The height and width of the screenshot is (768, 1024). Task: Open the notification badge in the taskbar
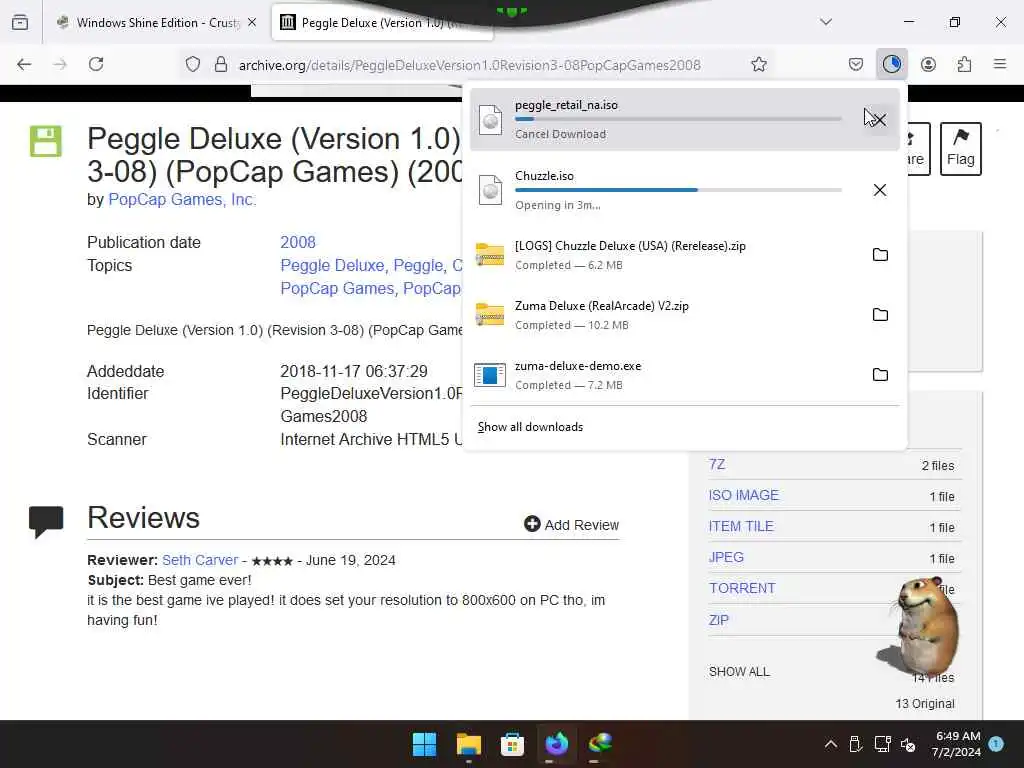pyautogui.click(x=996, y=743)
